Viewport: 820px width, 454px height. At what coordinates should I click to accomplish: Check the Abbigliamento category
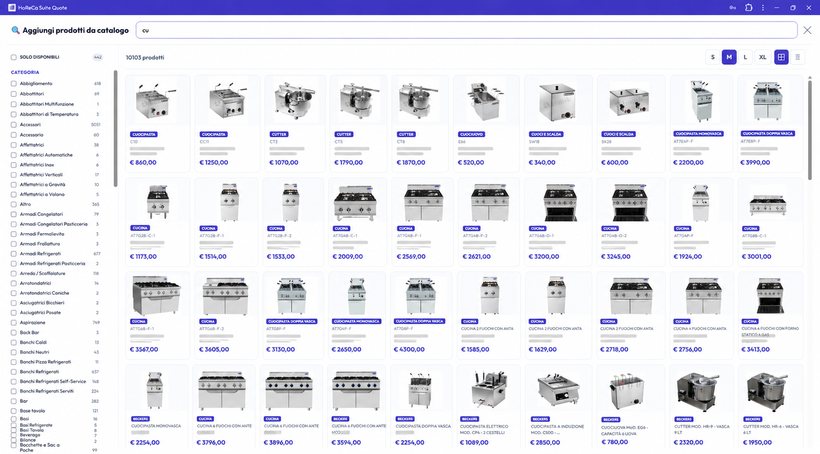coord(14,84)
